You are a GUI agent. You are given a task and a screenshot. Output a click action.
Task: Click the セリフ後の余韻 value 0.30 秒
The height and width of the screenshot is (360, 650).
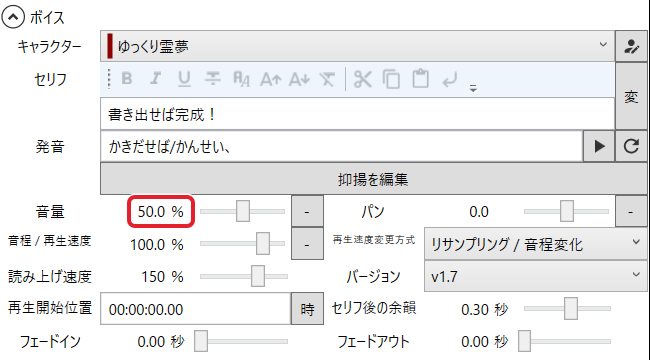485,309
